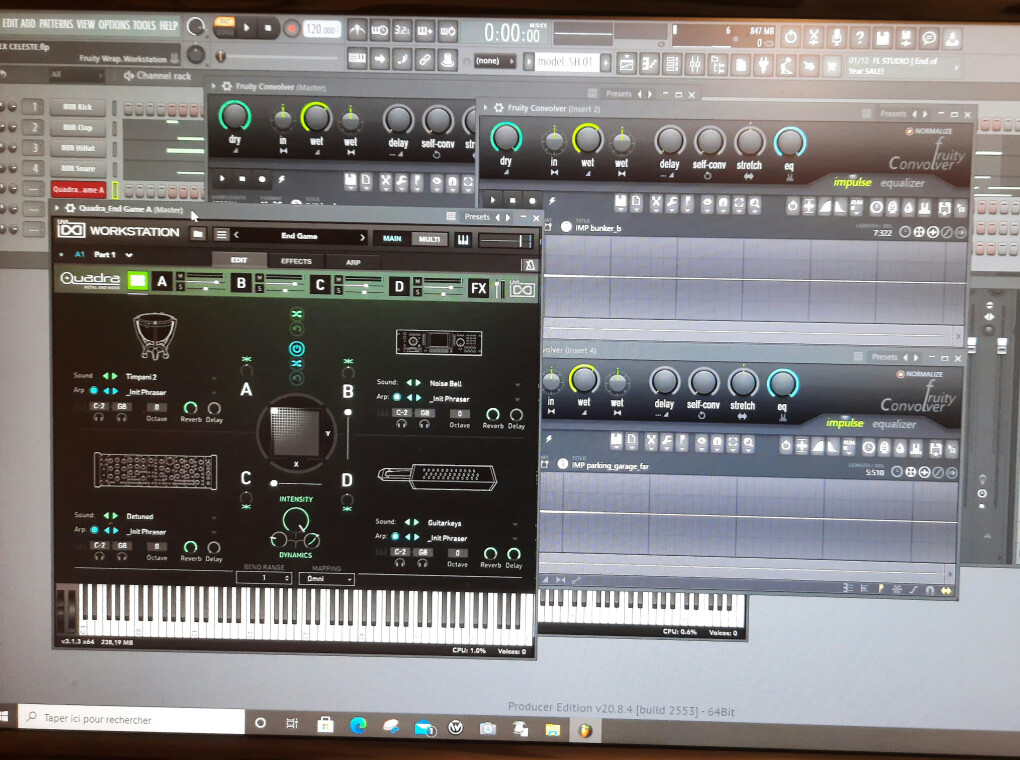
Task: Expand the Fruity Convolver Insert 2 menu arrow
Action: (485, 107)
